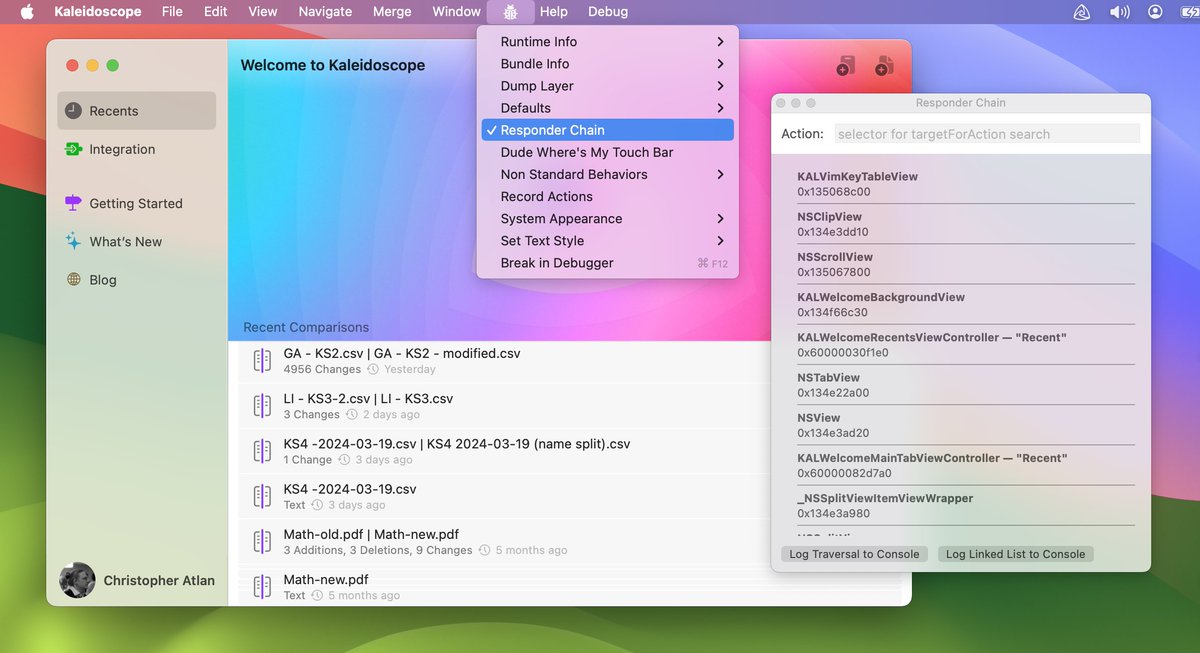The image size is (1200, 653).
Task: Open the Navigate menu
Action: coord(325,12)
